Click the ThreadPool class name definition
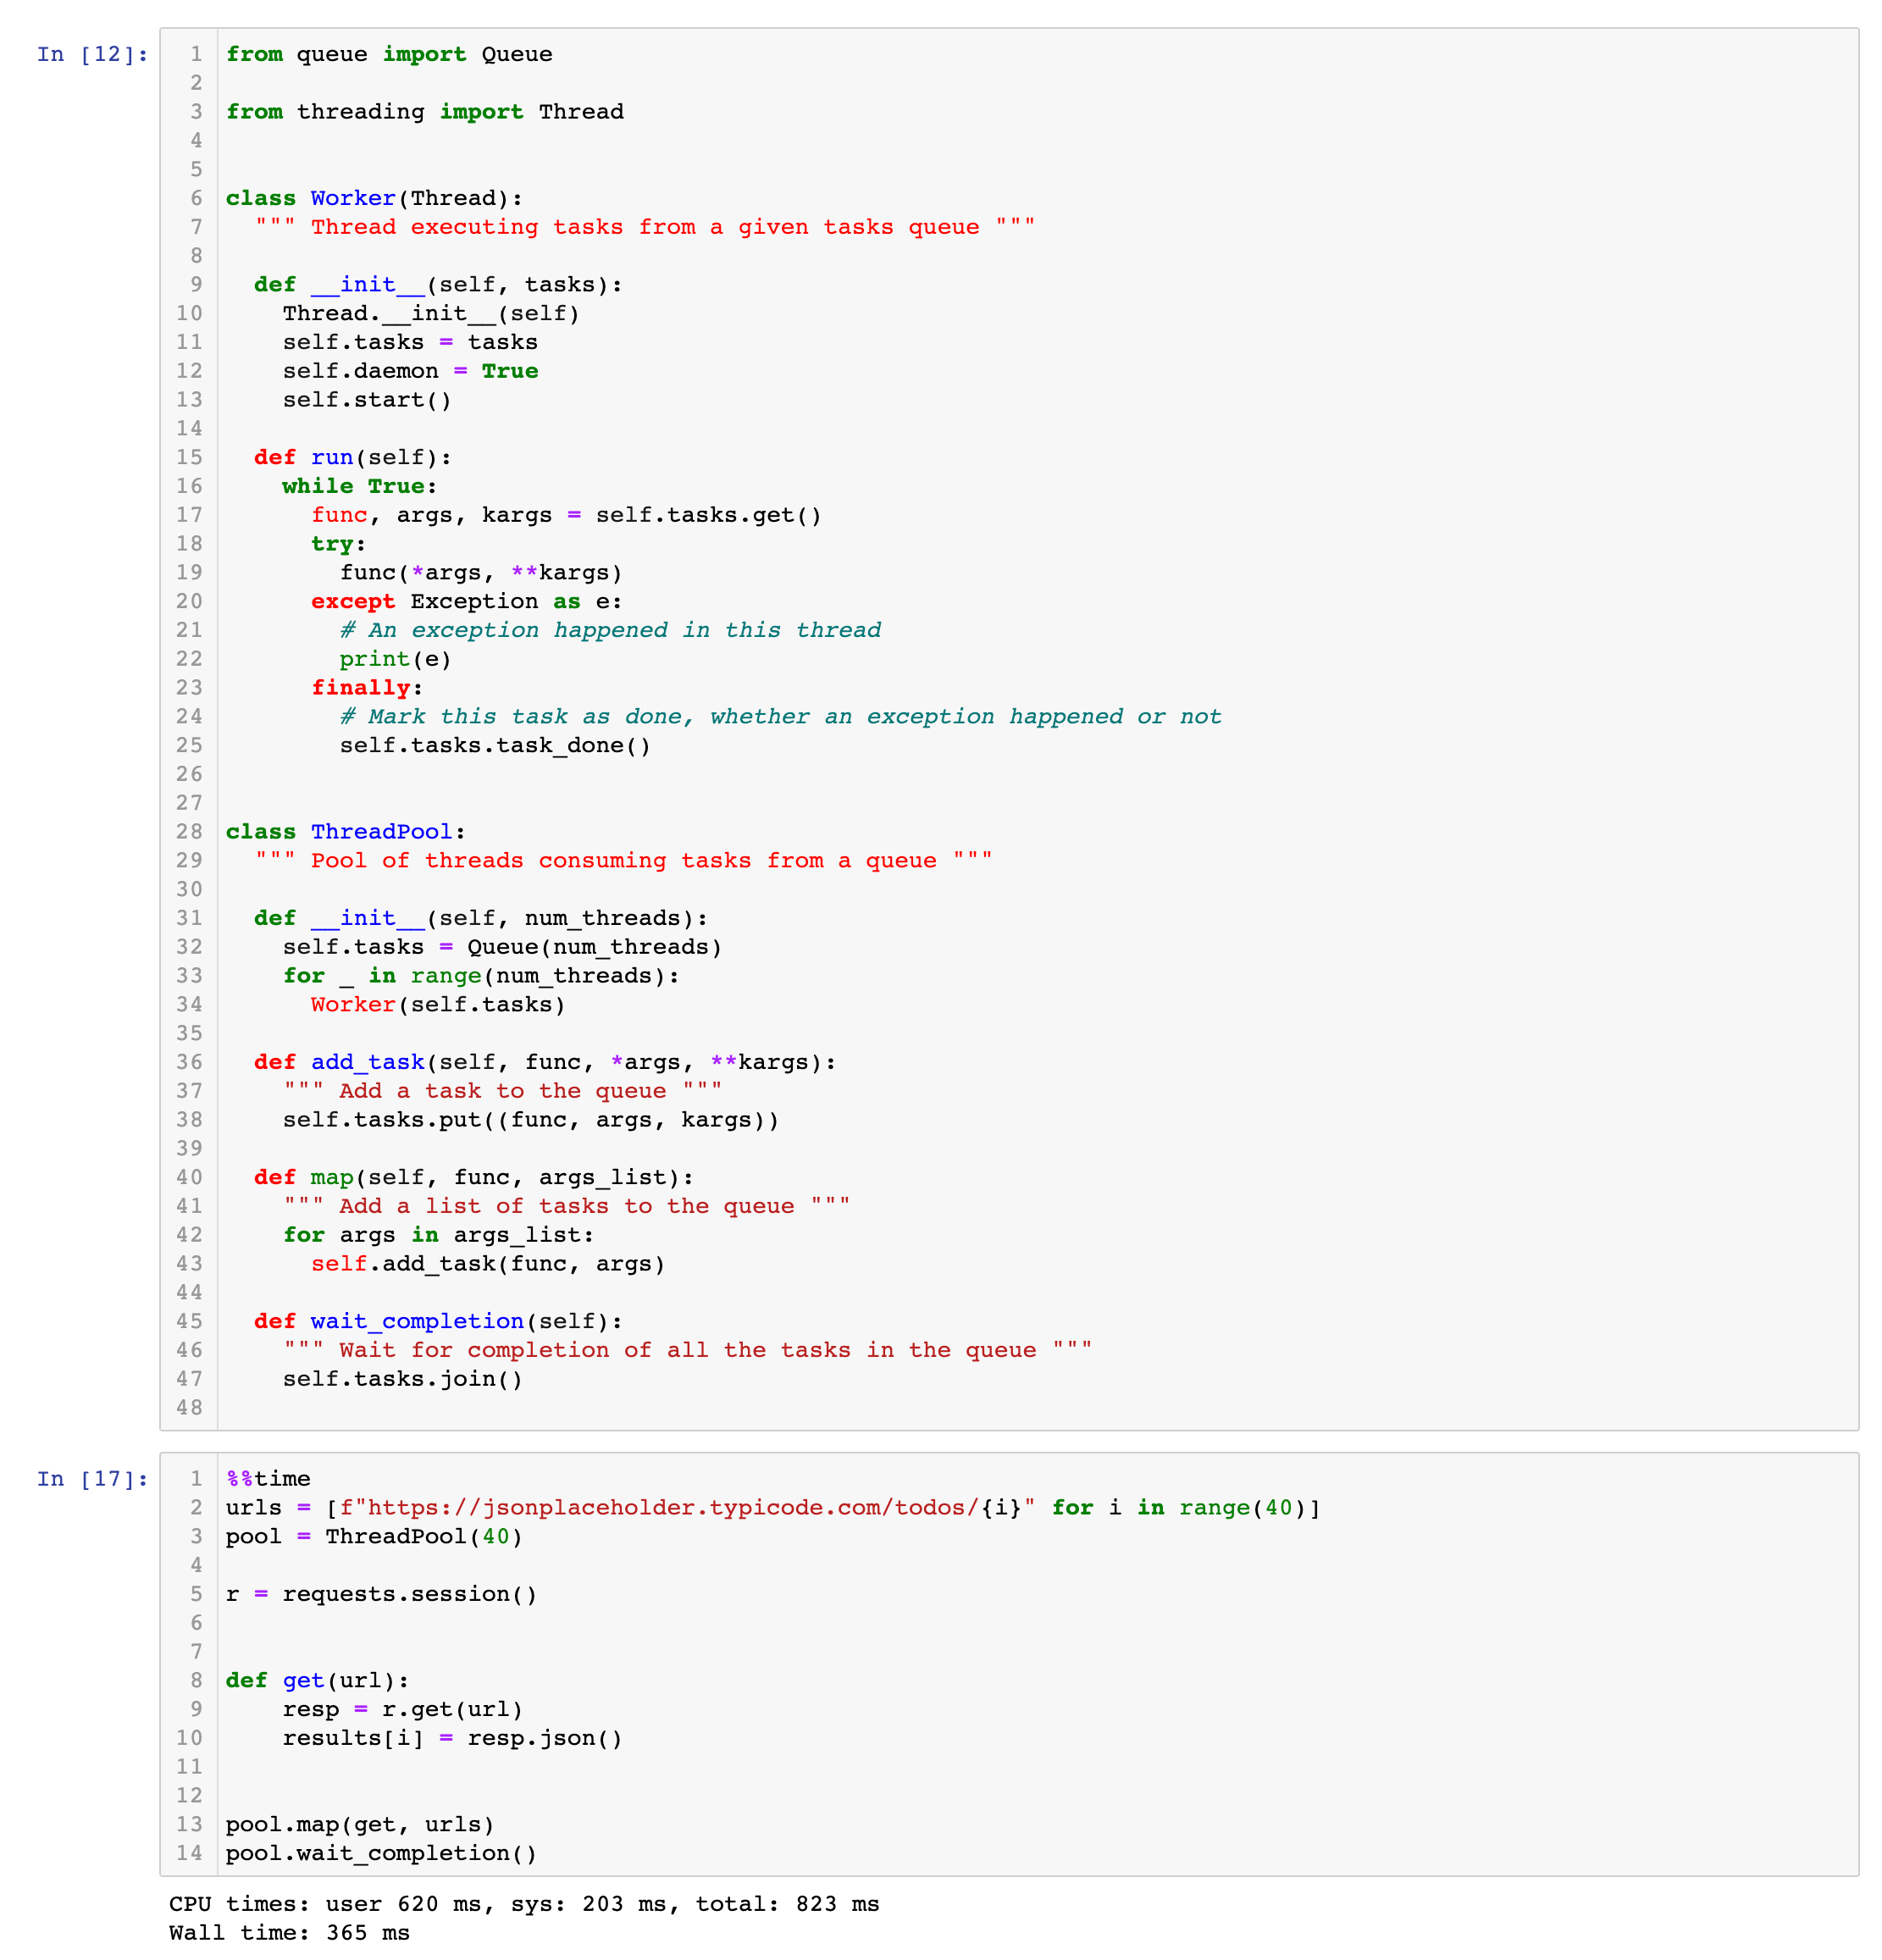 [x=381, y=831]
